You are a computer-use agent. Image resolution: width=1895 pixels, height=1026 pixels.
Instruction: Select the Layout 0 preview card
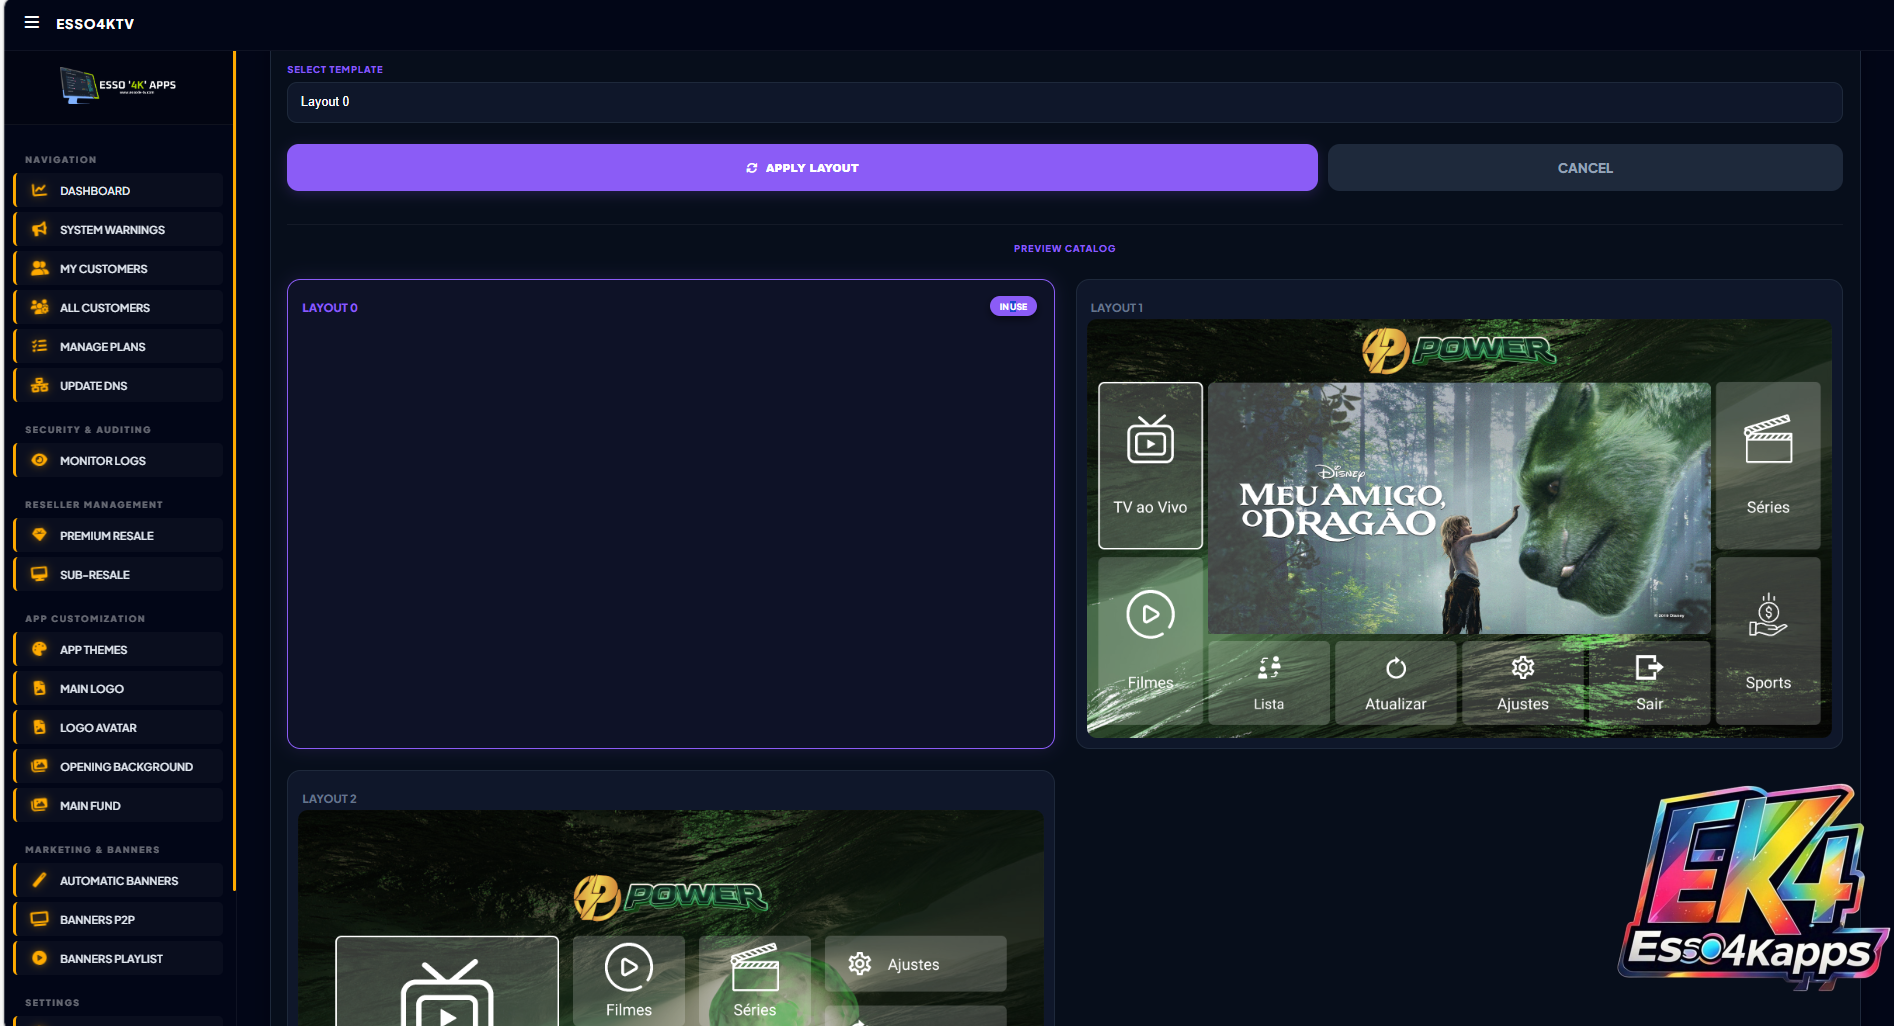click(670, 520)
